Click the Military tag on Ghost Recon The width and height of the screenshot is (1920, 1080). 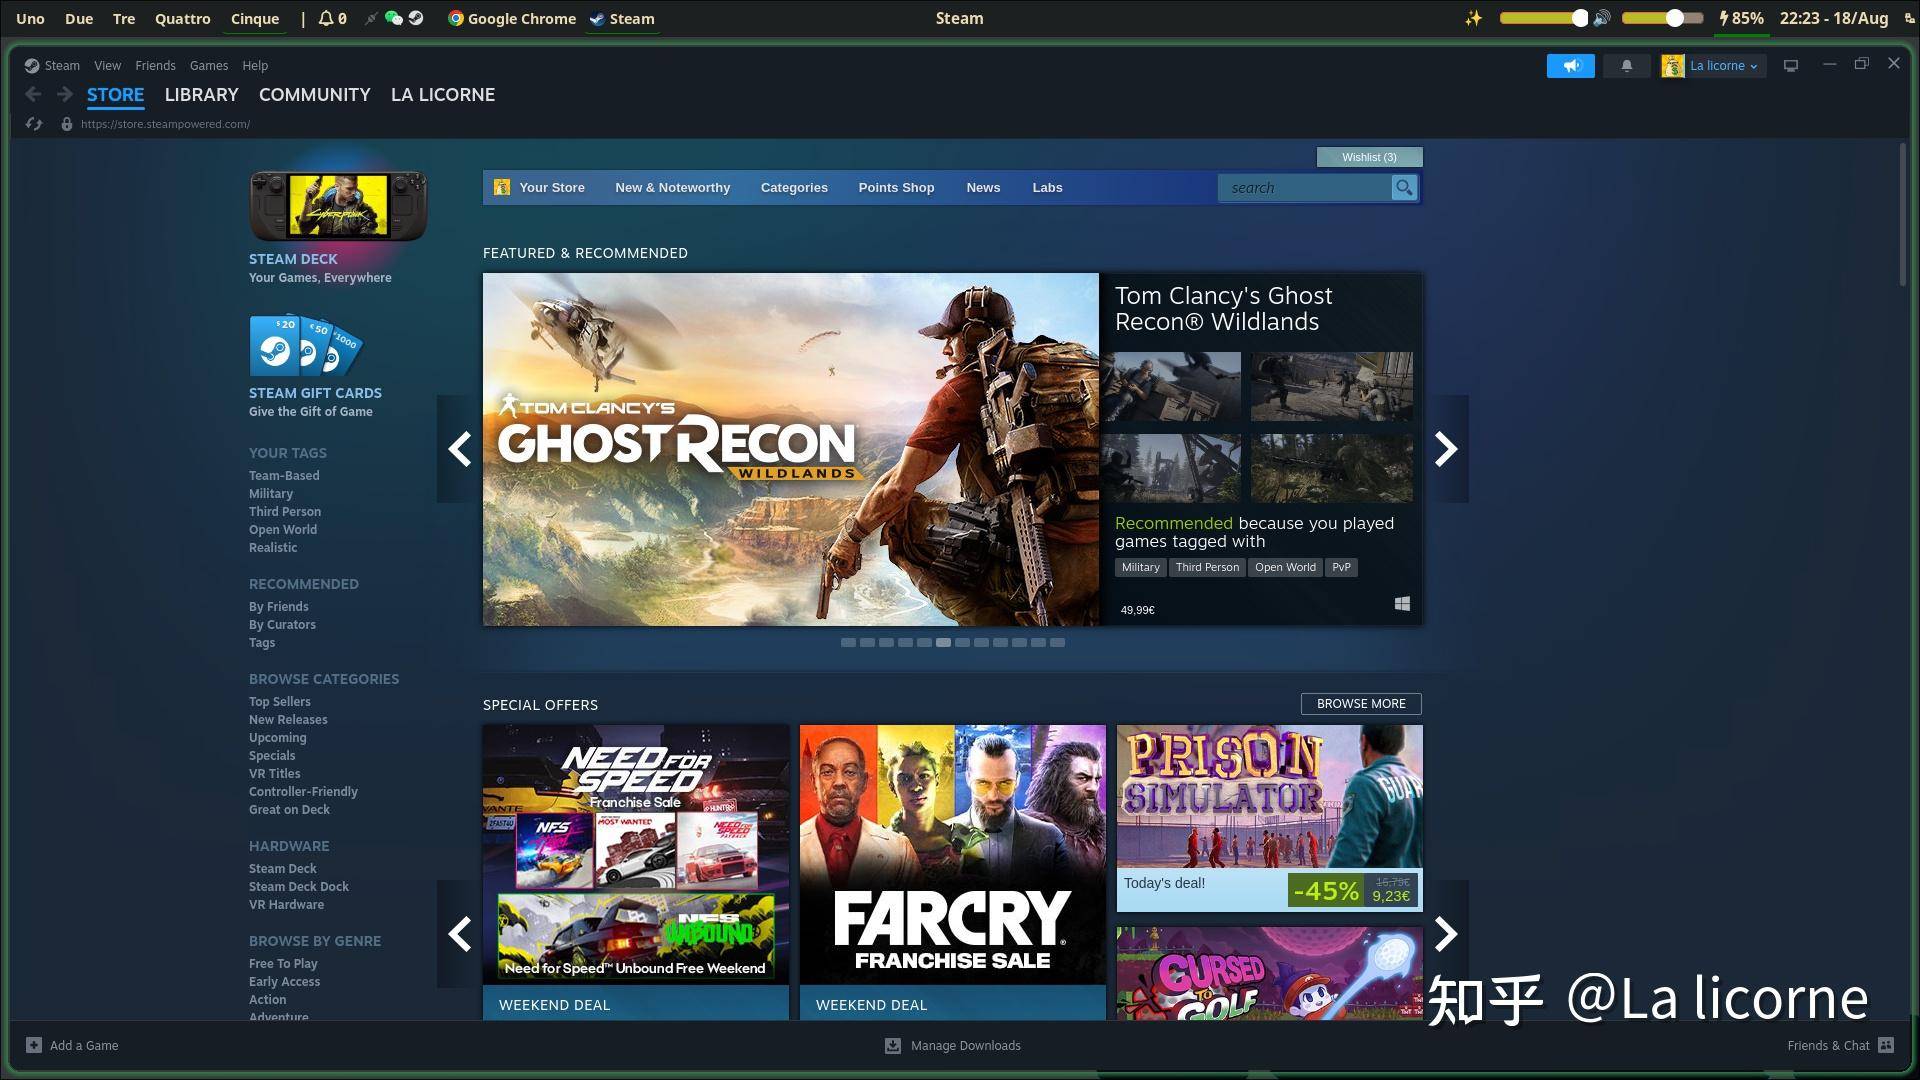tap(1140, 567)
